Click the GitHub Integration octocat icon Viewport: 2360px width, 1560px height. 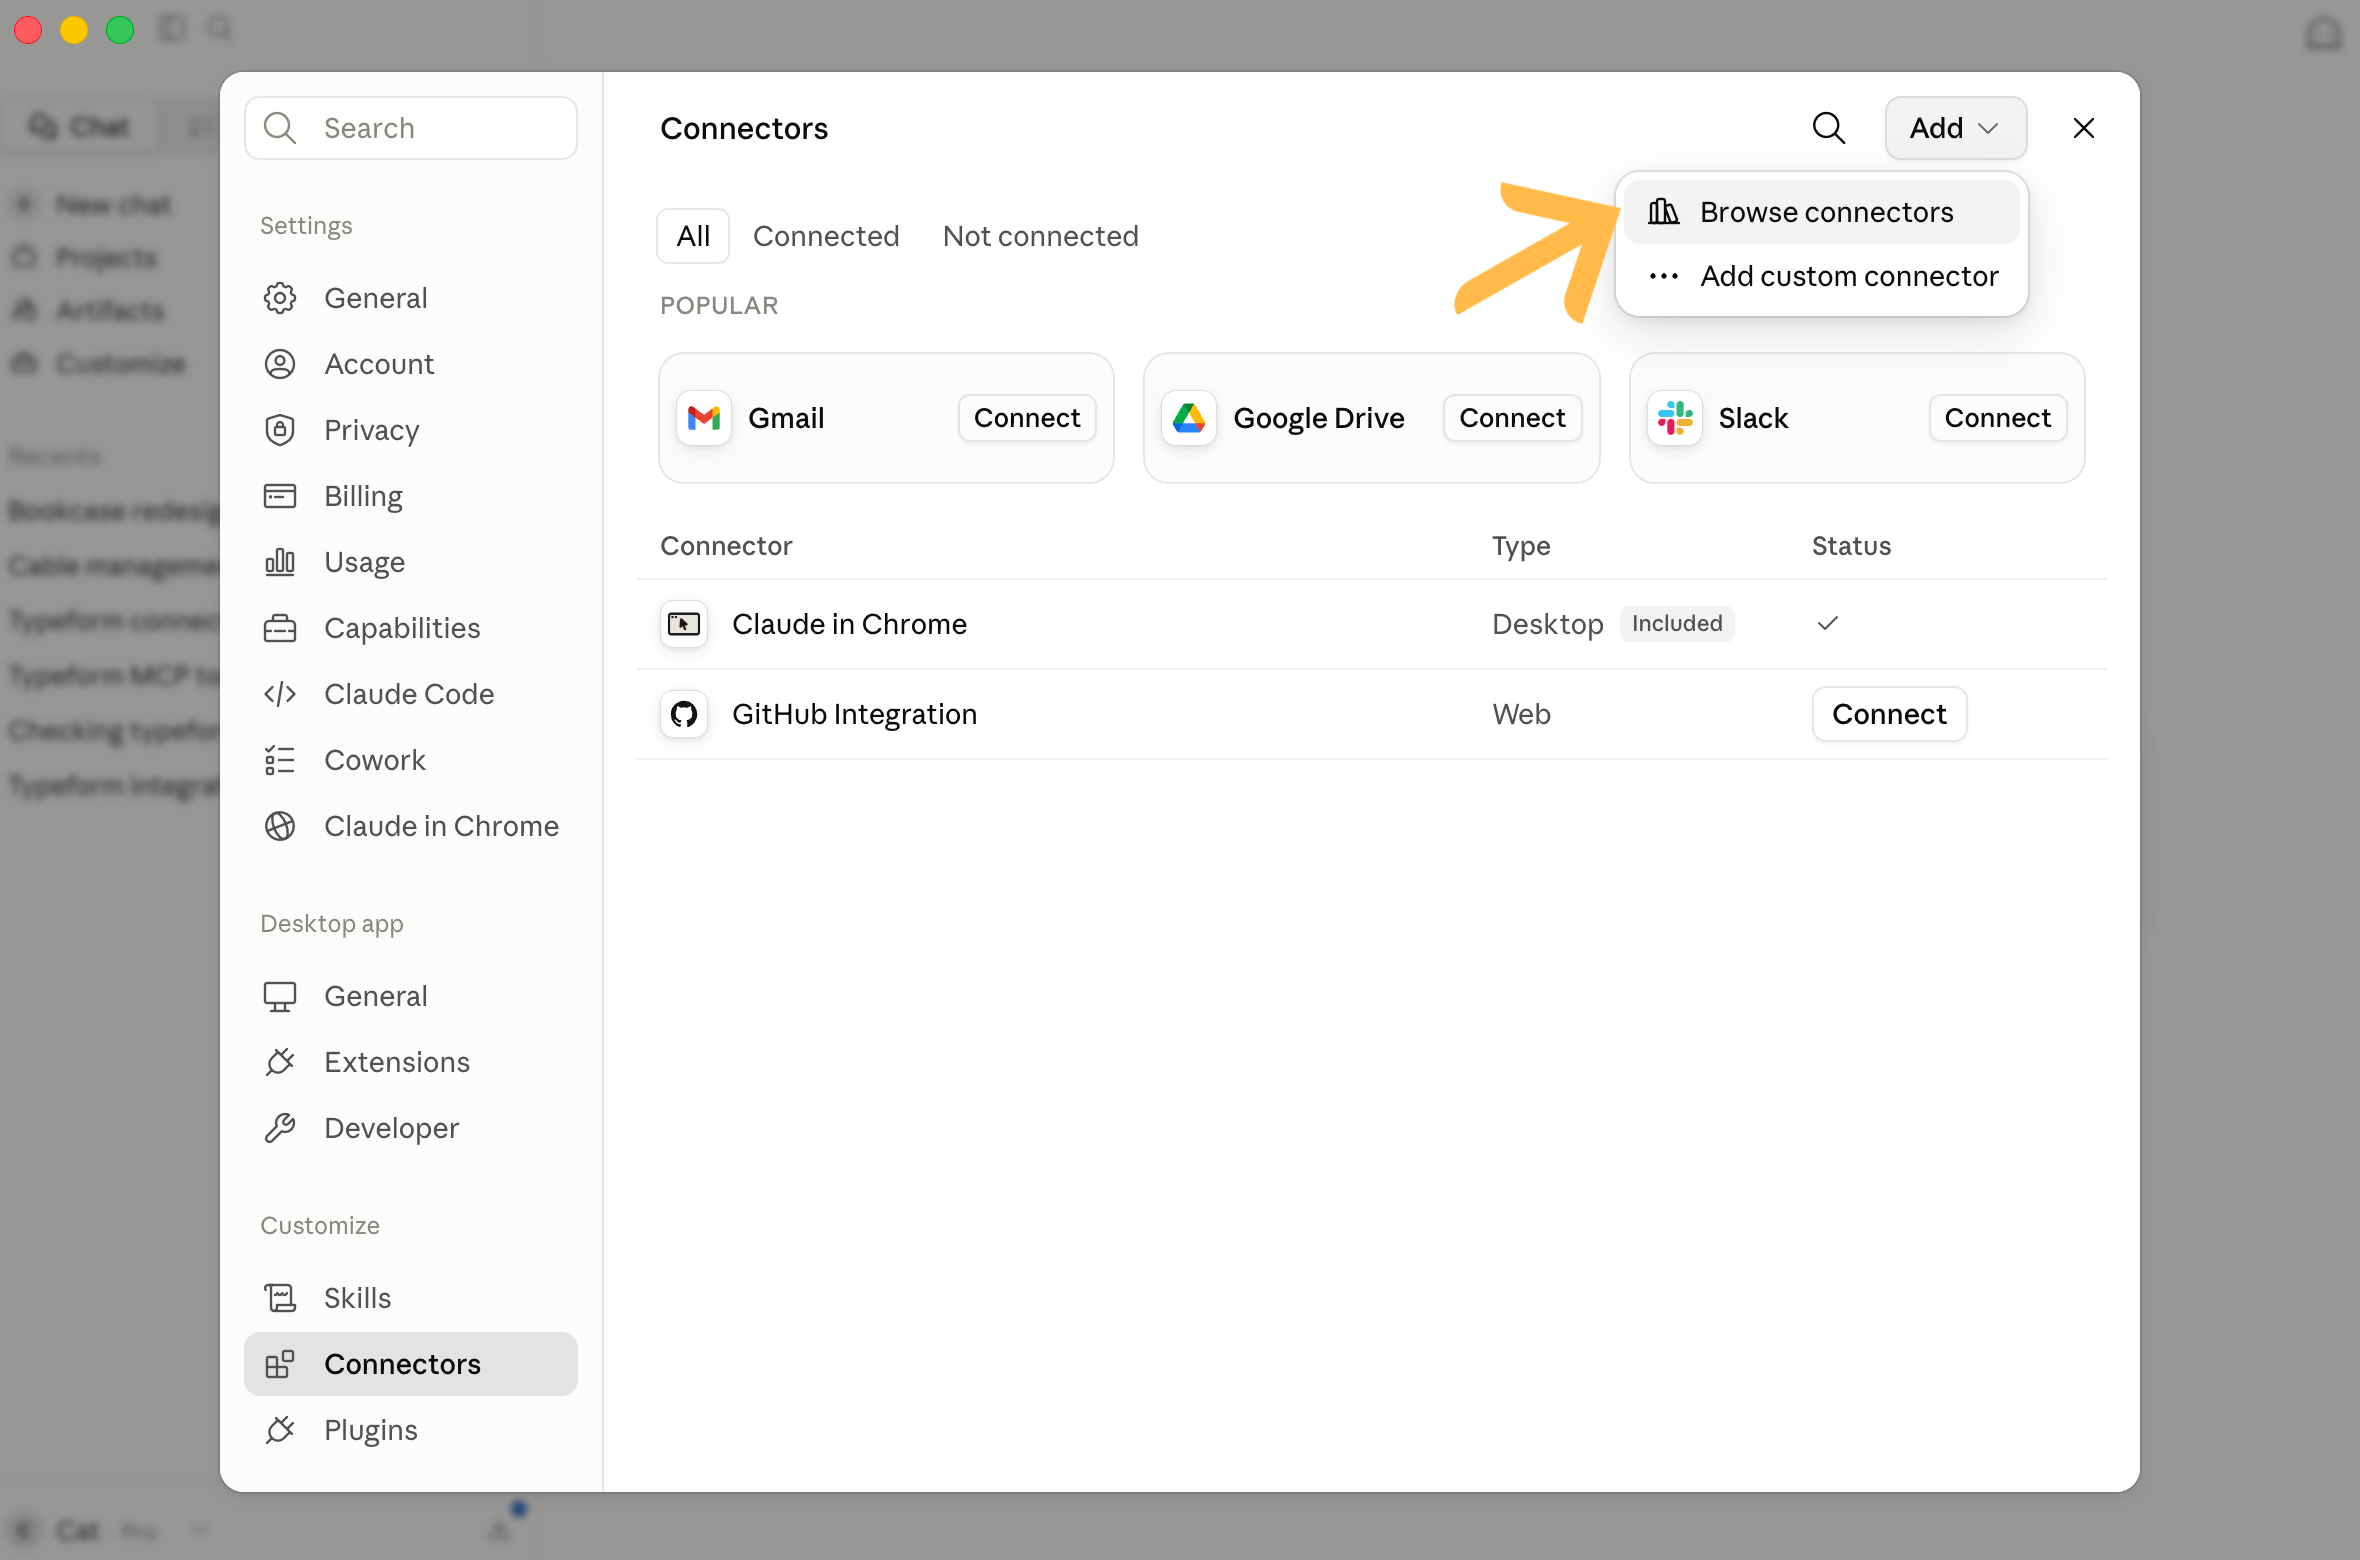(684, 714)
